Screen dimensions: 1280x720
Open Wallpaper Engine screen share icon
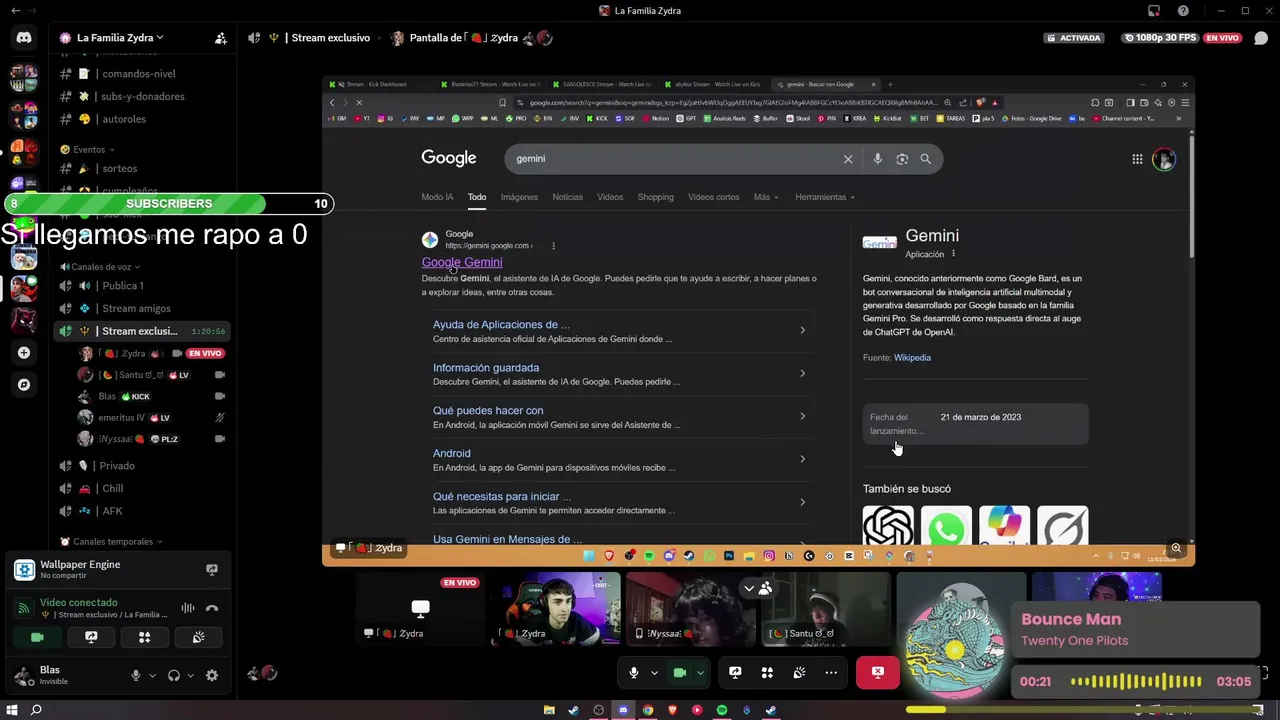pyautogui.click(x=212, y=569)
